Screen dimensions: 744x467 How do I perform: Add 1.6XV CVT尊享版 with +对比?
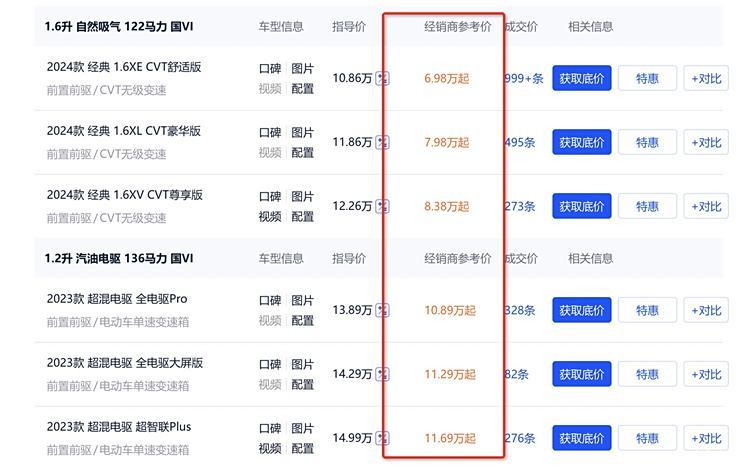pos(706,206)
